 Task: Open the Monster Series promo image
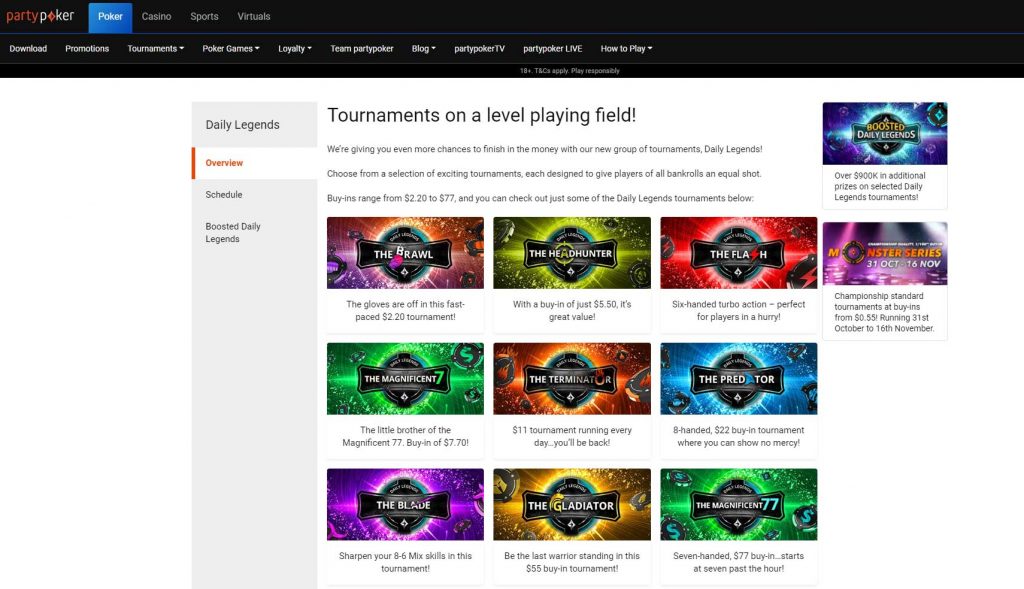(x=885, y=253)
